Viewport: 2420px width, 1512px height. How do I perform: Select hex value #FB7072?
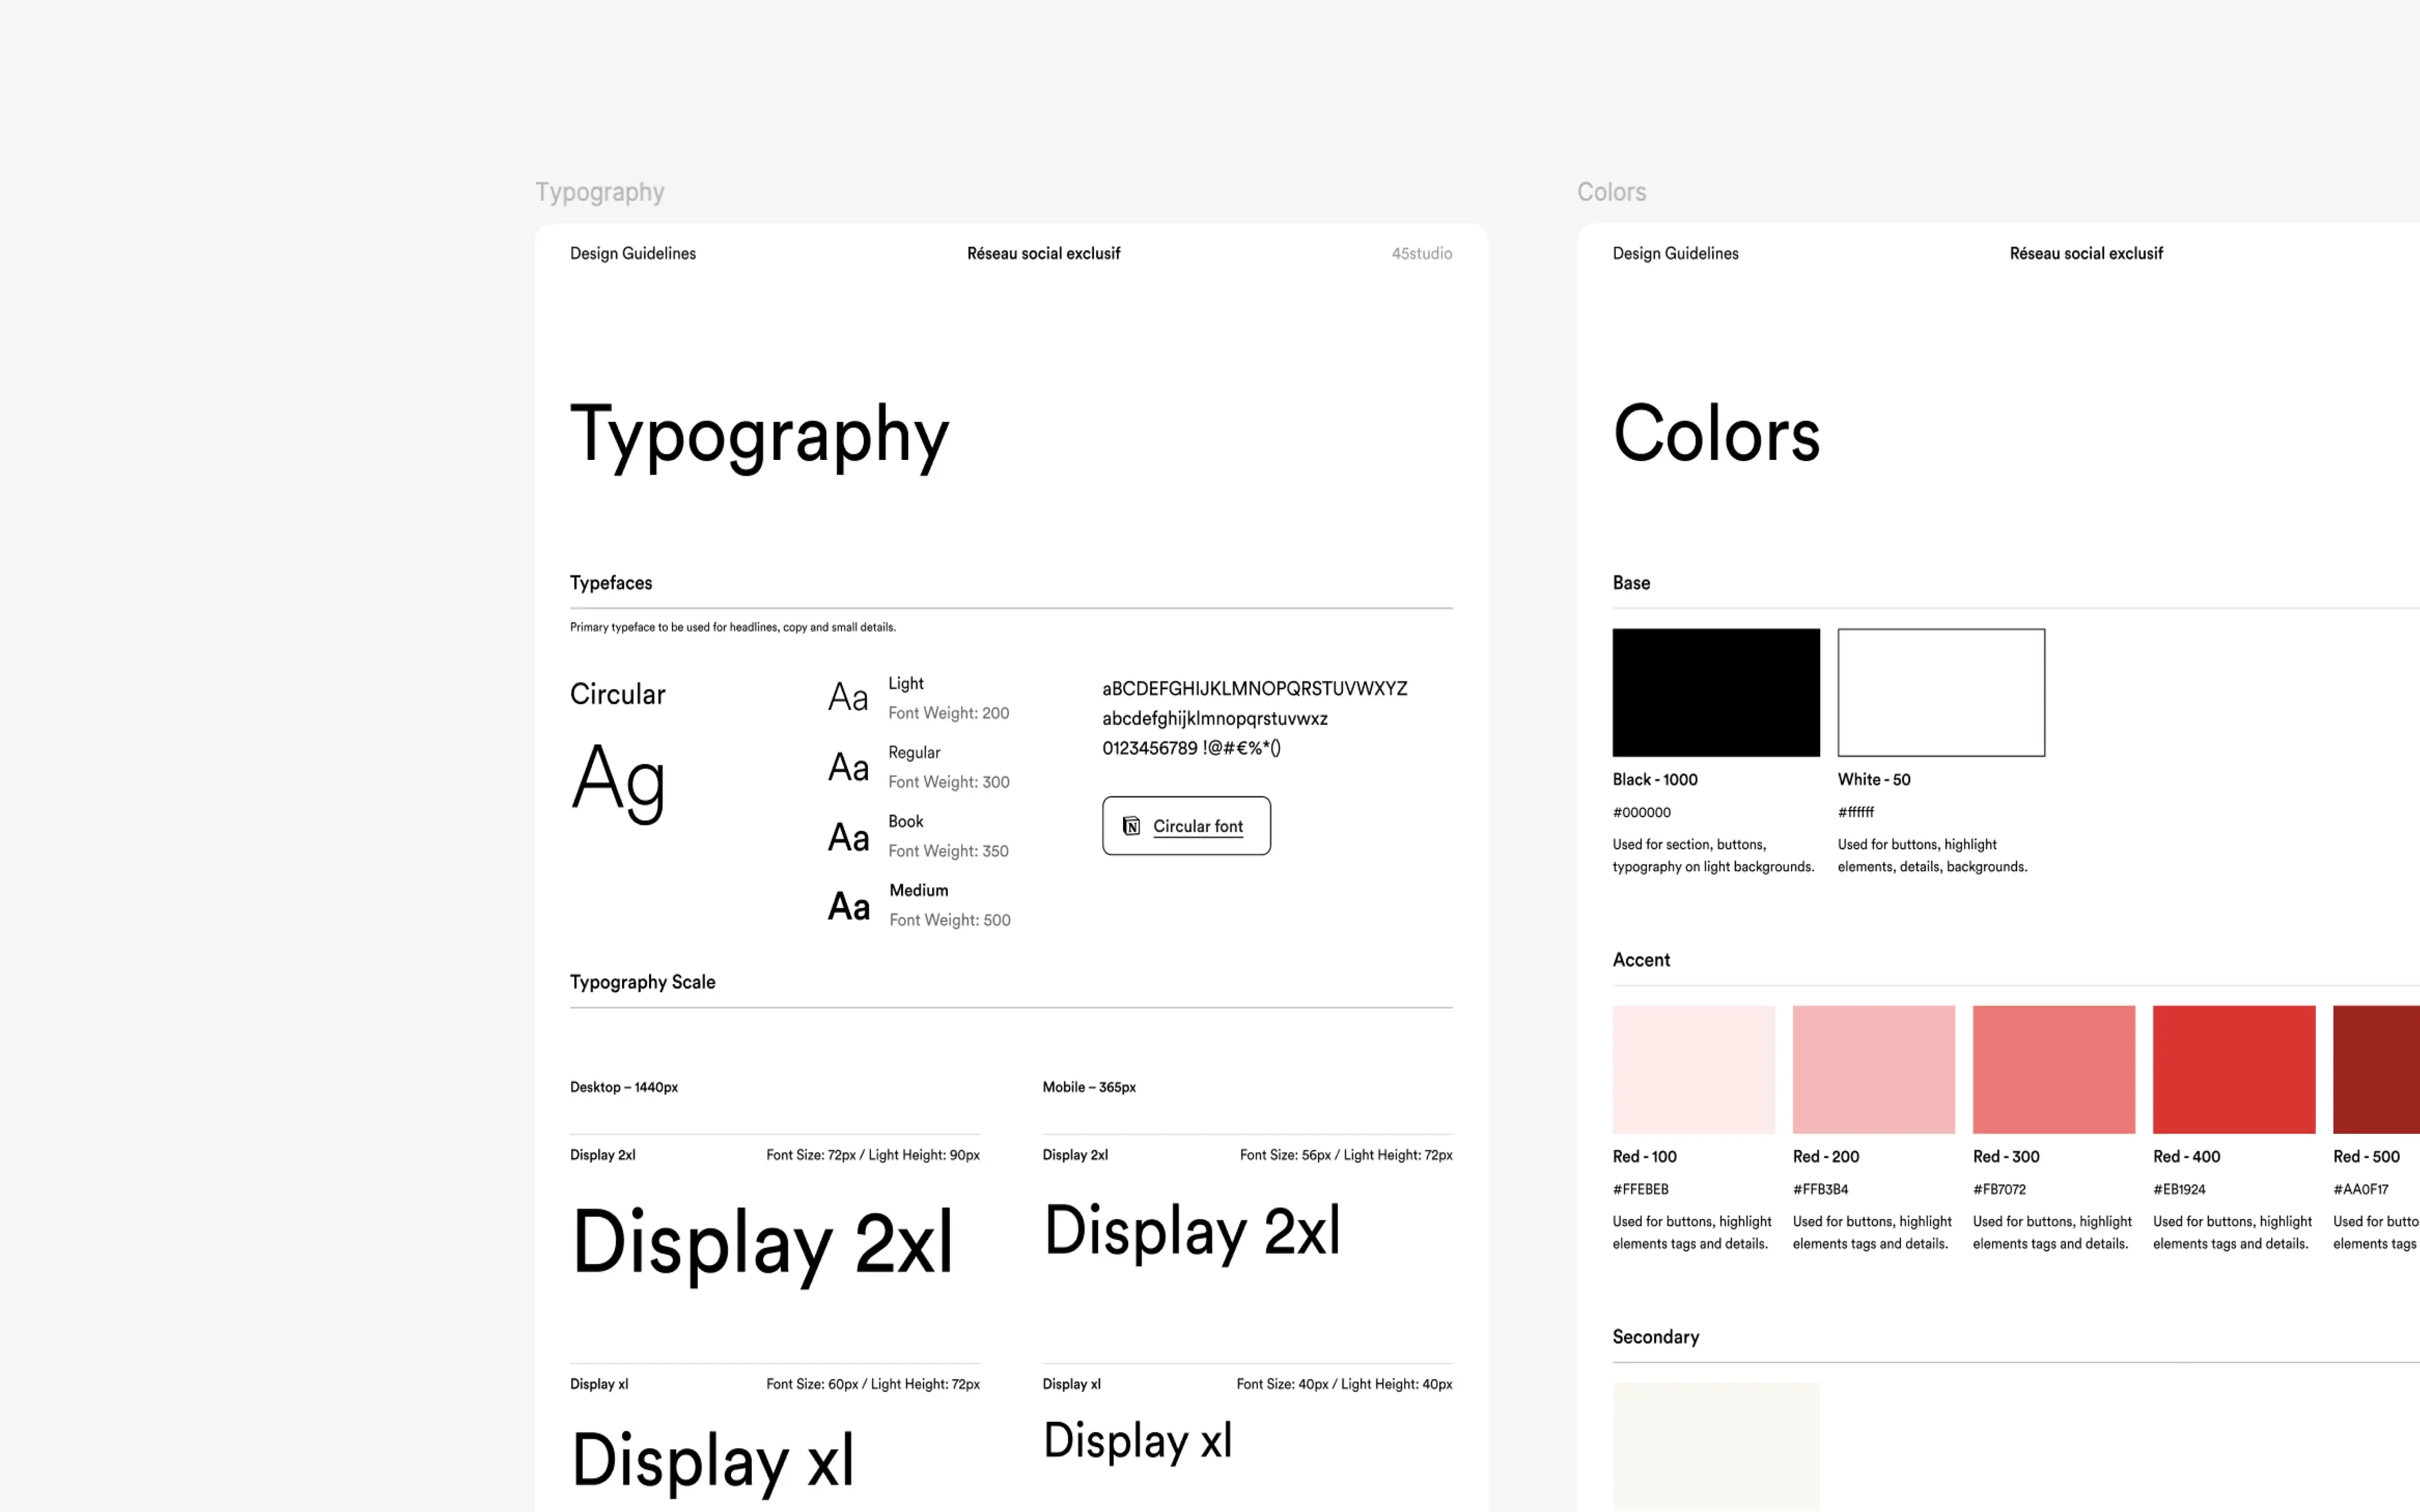coord(1999,1190)
